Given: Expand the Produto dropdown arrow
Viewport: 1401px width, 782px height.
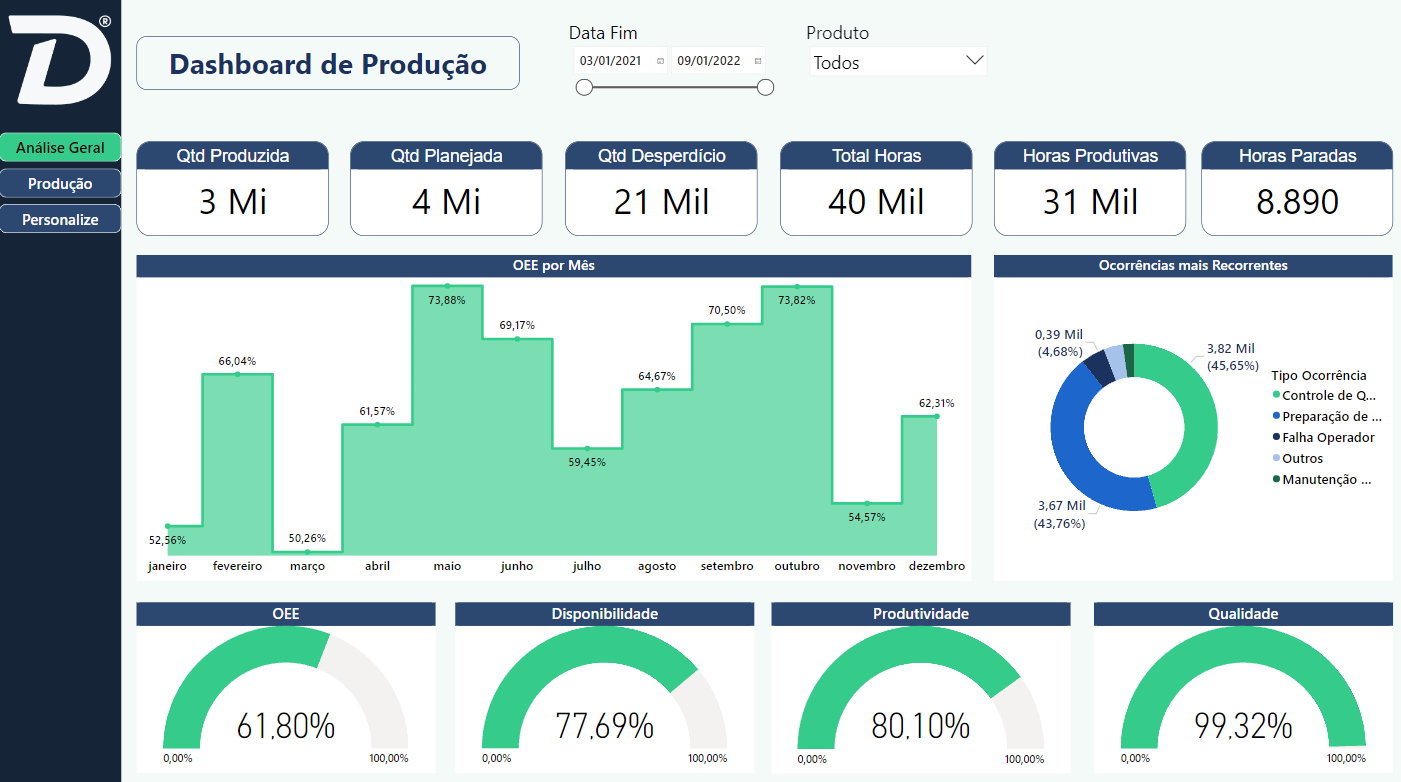Looking at the screenshot, I should [975, 61].
